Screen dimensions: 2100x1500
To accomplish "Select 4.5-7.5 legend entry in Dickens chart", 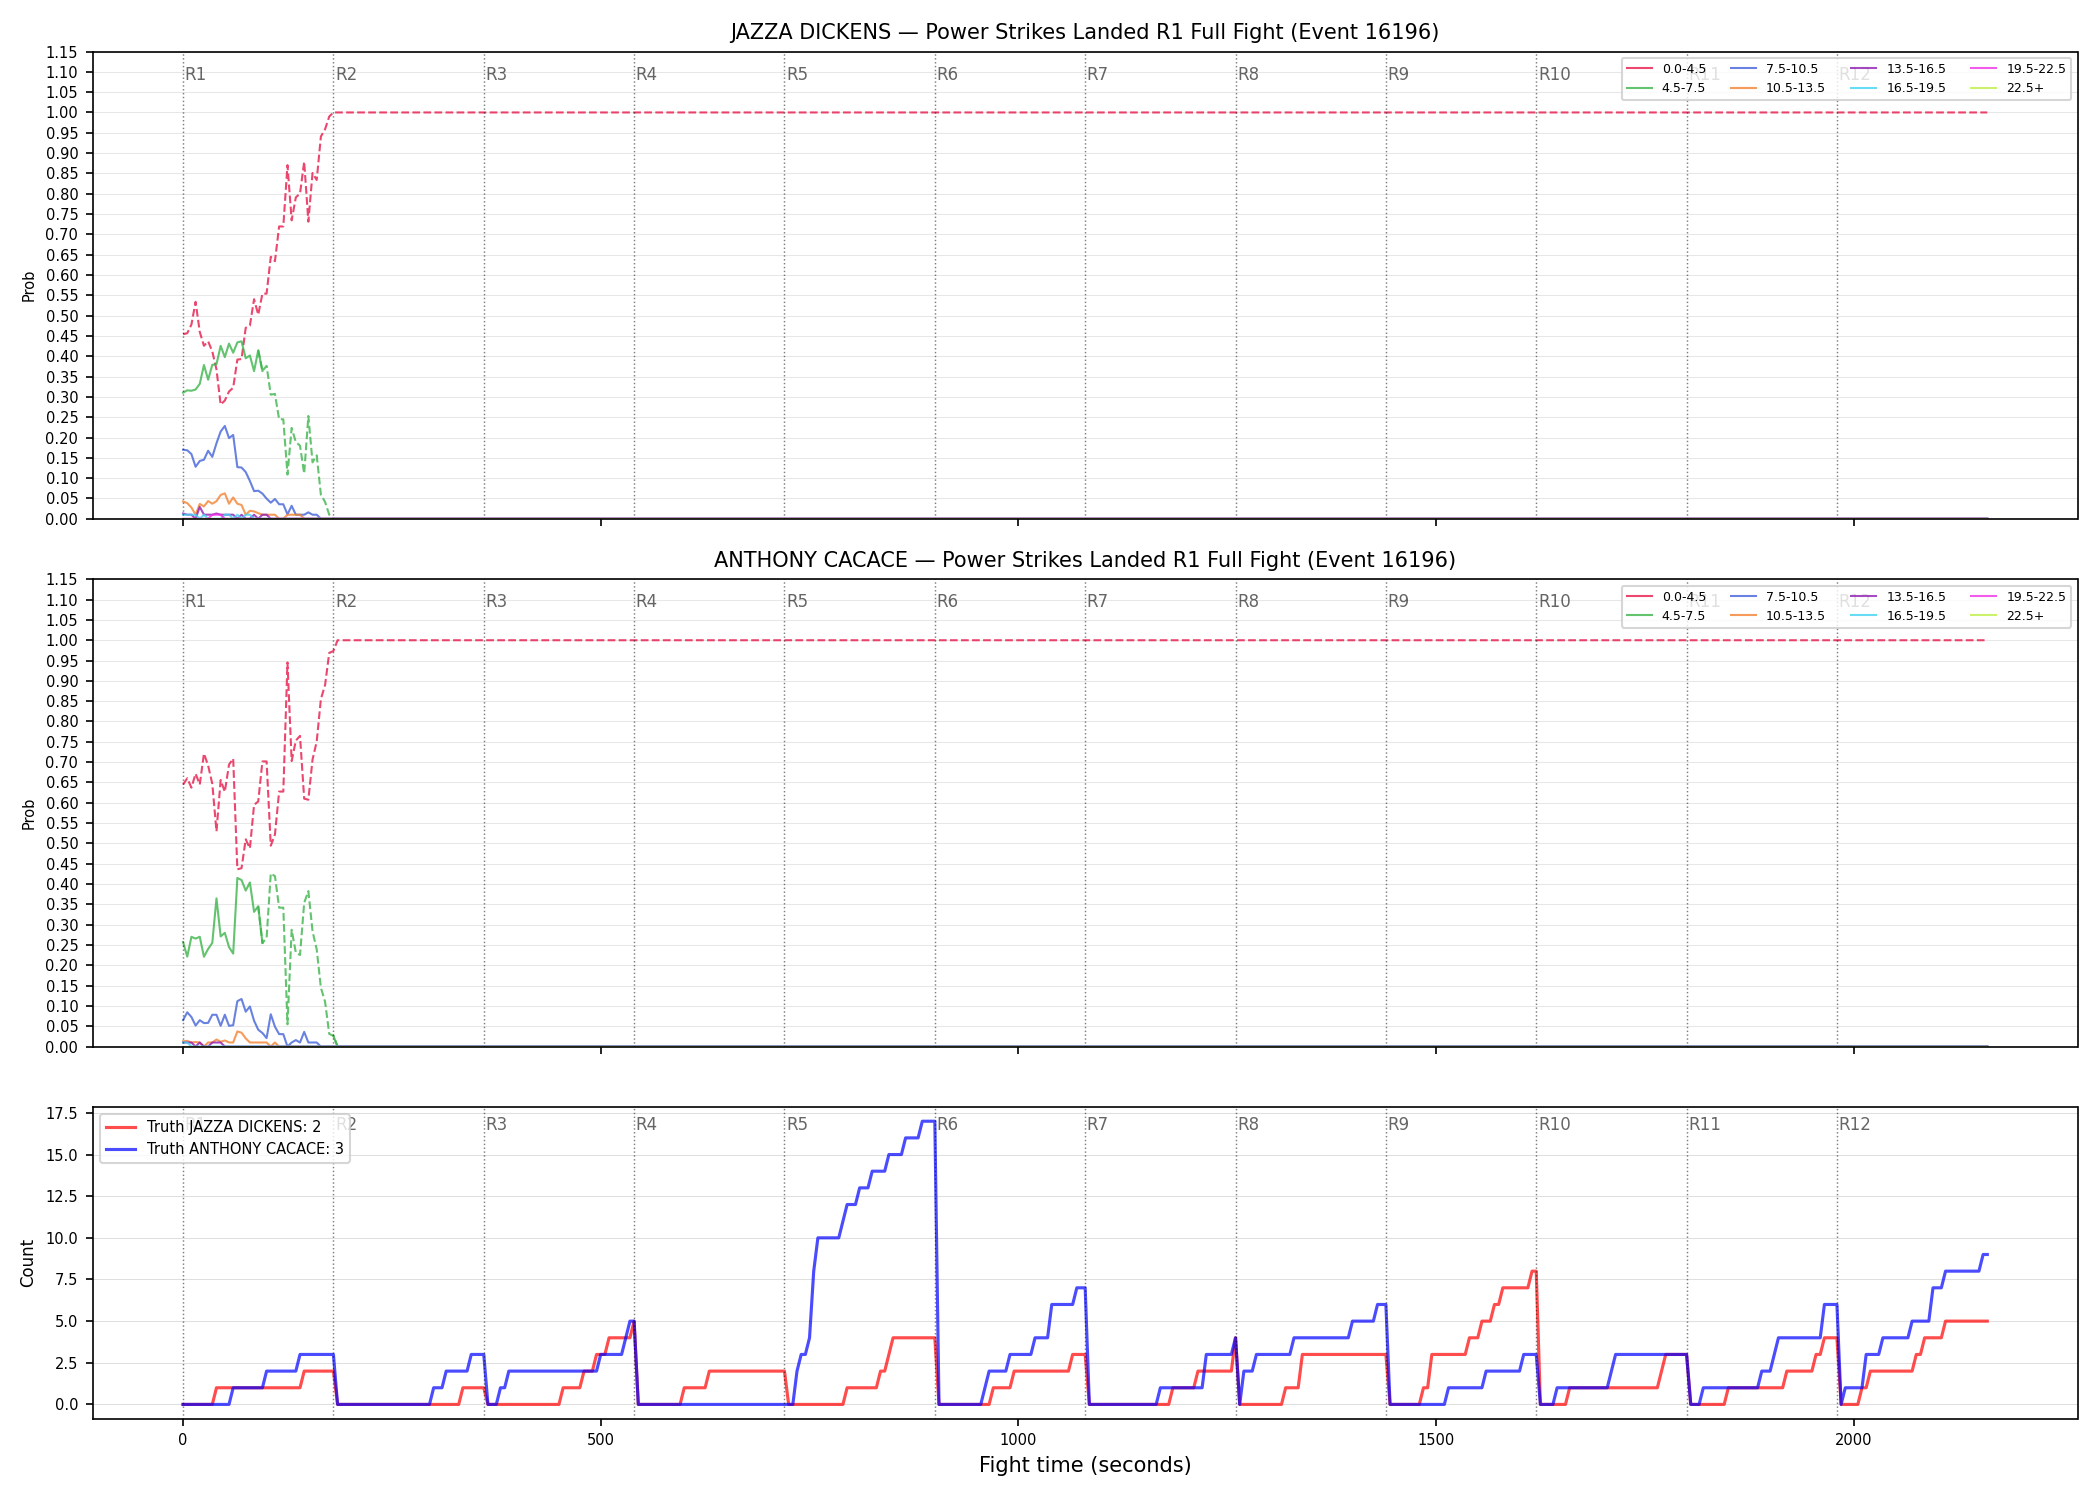I will pos(1666,88).
